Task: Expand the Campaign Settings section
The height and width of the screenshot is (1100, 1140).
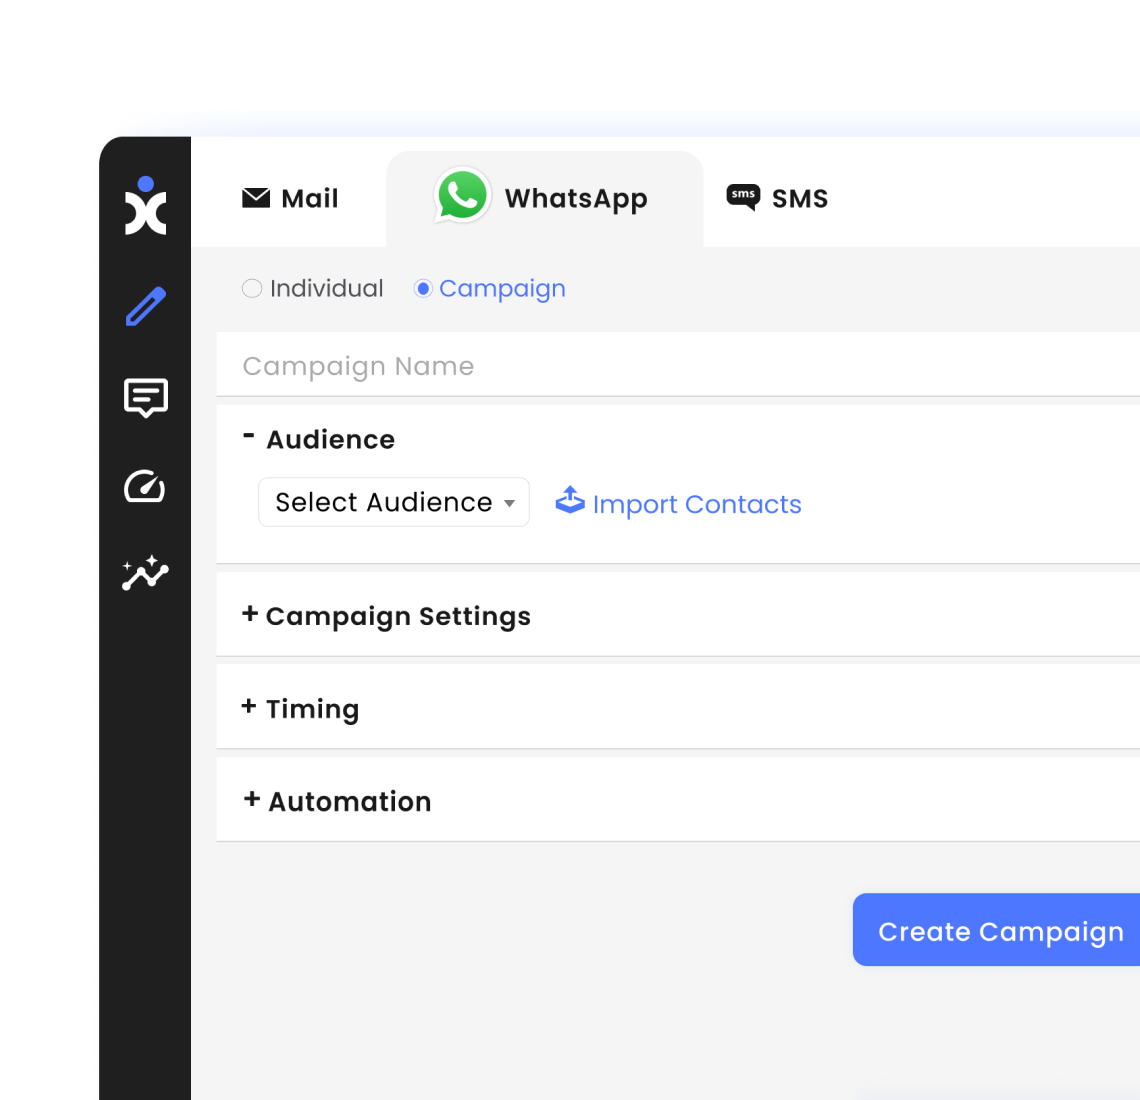Action: coord(249,614)
